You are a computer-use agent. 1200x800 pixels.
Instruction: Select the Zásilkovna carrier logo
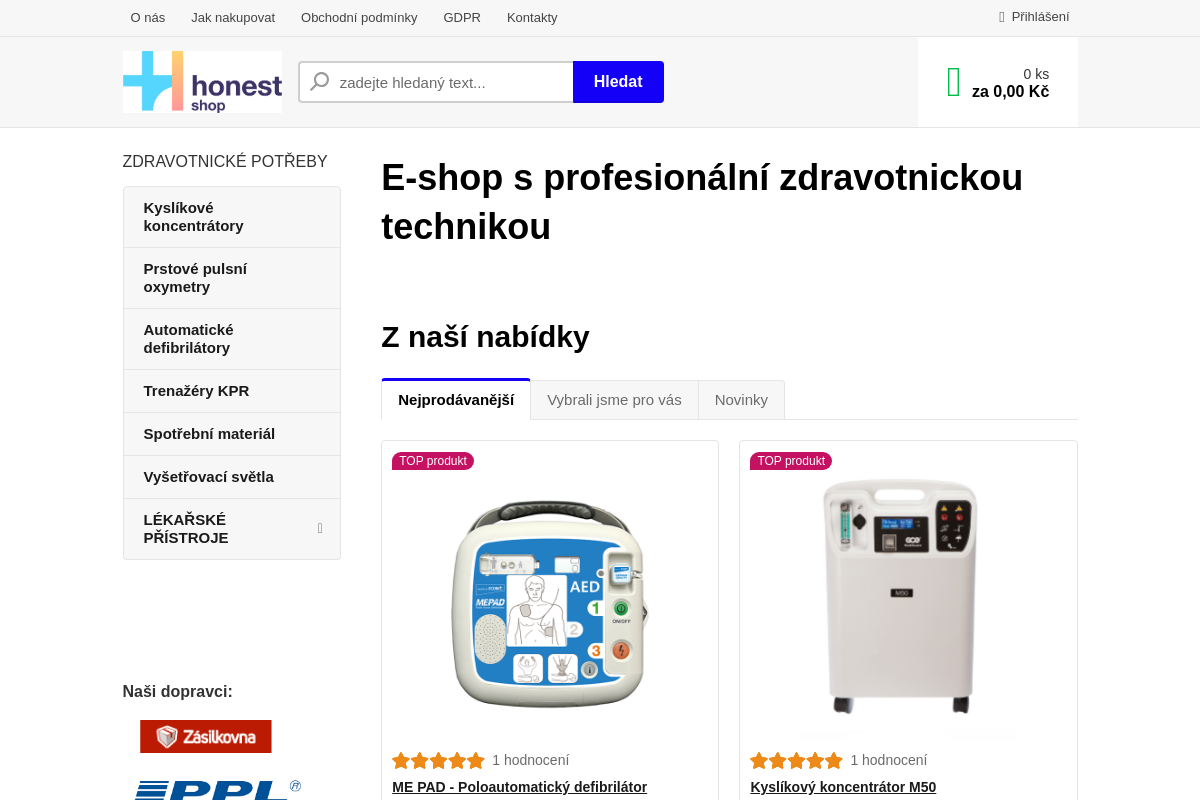tap(205, 736)
